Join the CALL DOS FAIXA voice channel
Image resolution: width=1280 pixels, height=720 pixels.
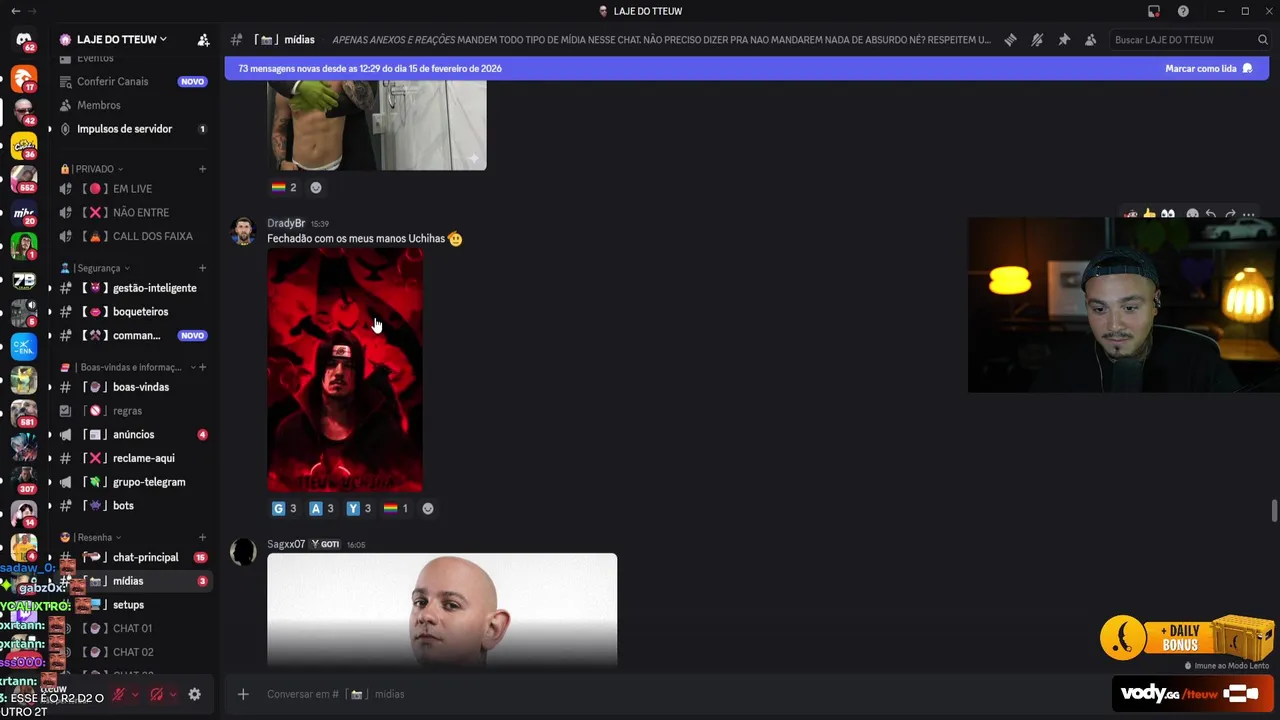(x=134, y=236)
